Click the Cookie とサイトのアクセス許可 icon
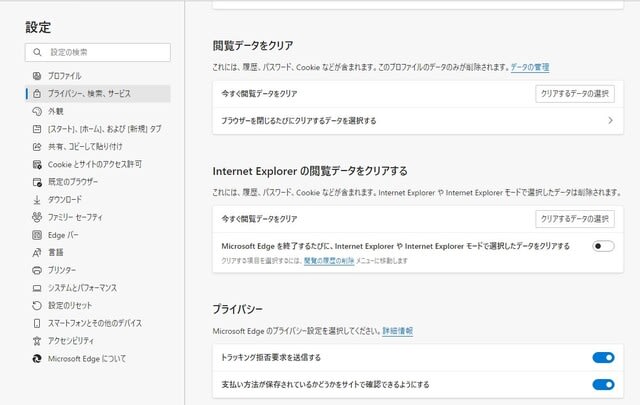The height and width of the screenshot is (405, 640). (x=37, y=165)
